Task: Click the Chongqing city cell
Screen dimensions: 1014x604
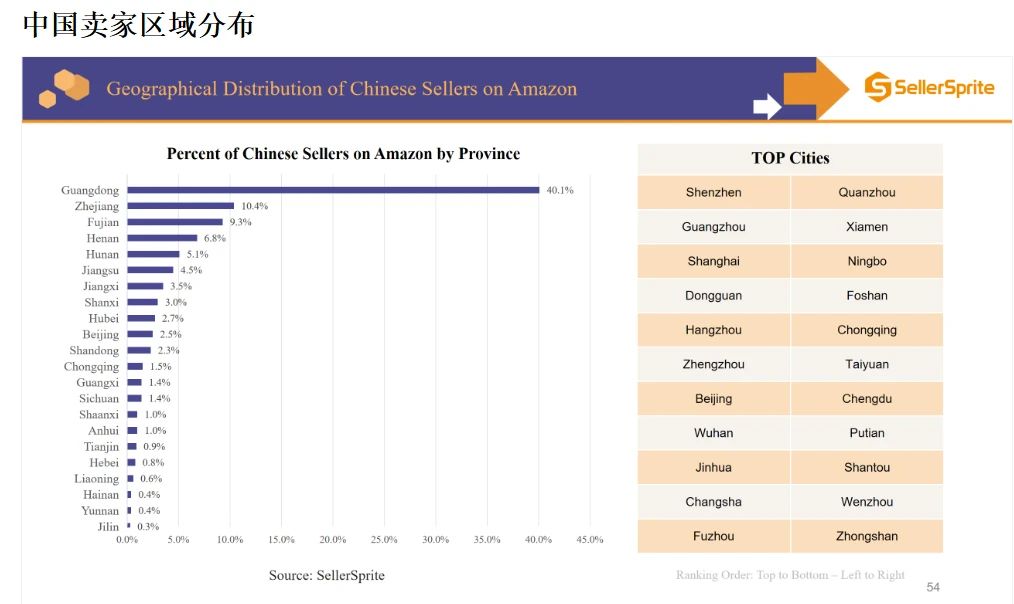Action: click(x=867, y=330)
